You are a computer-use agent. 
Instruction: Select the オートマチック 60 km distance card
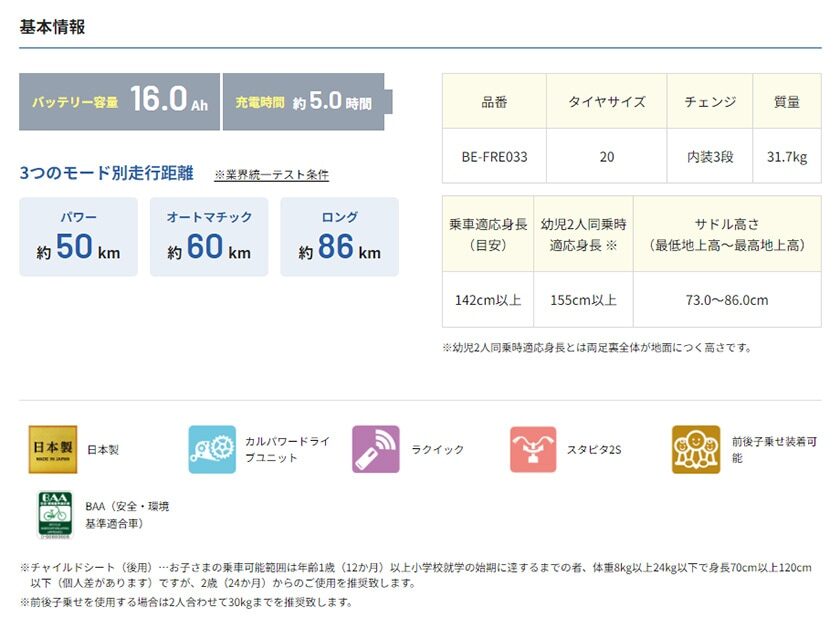pyautogui.click(x=209, y=237)
